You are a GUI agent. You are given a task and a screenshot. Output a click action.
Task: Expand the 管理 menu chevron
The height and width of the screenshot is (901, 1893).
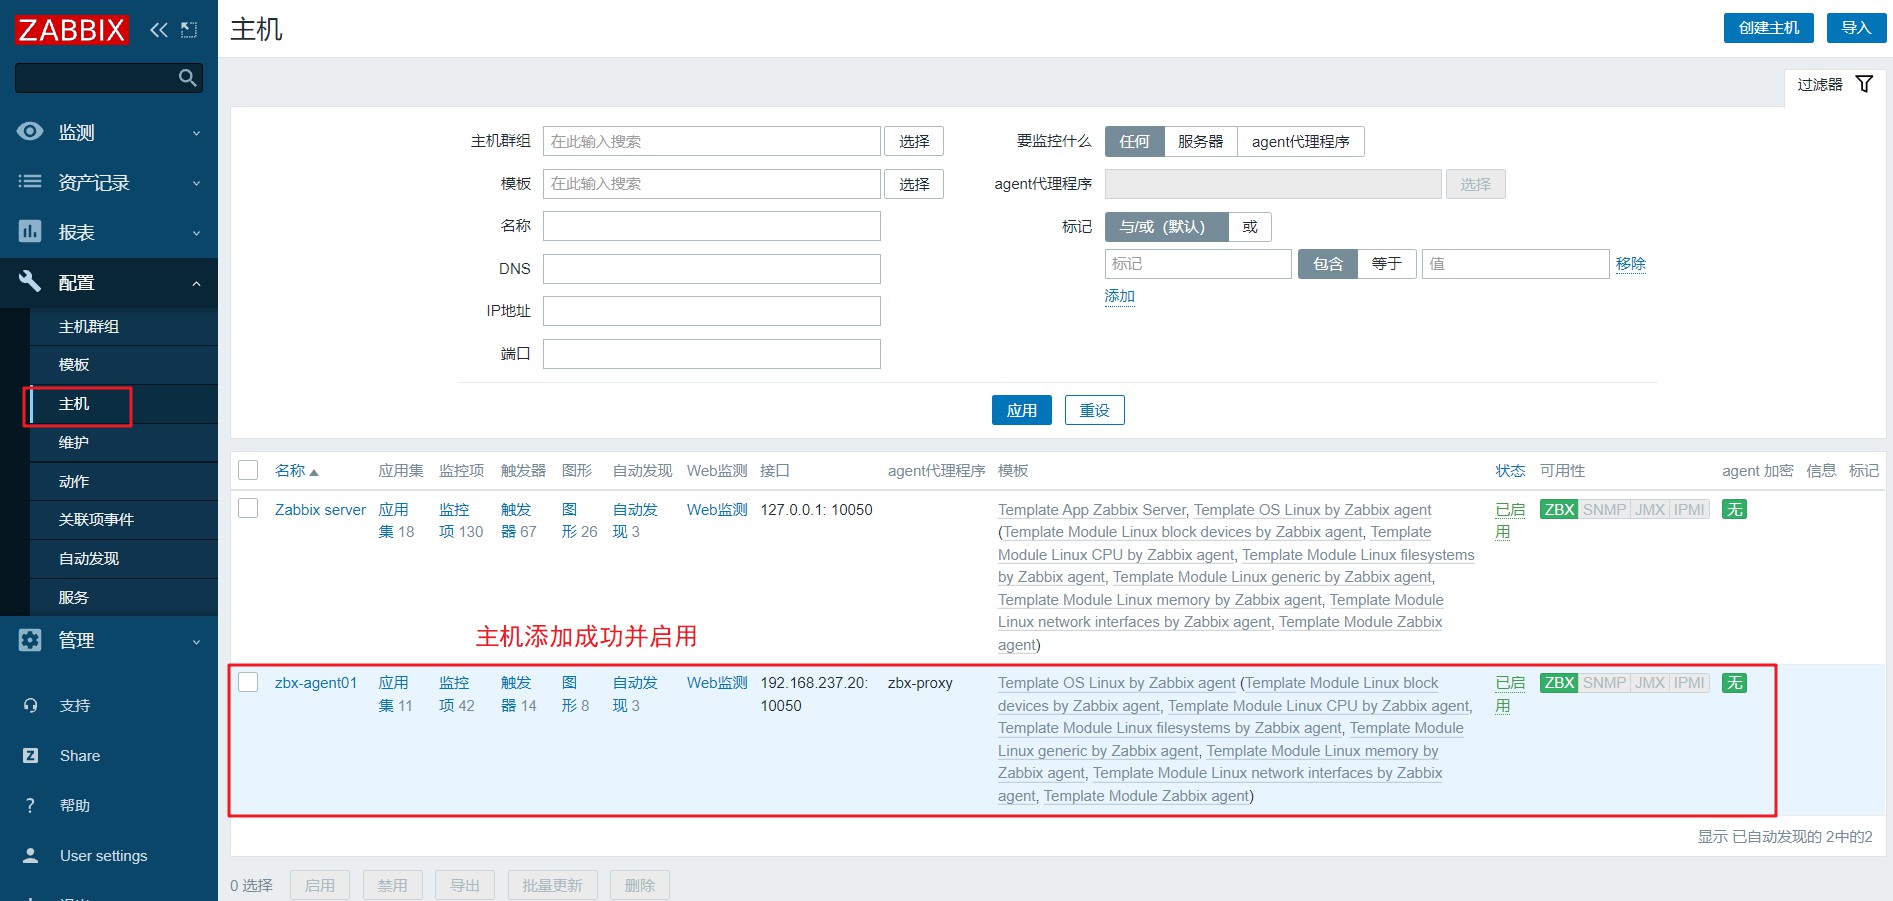tap(196, 641)
